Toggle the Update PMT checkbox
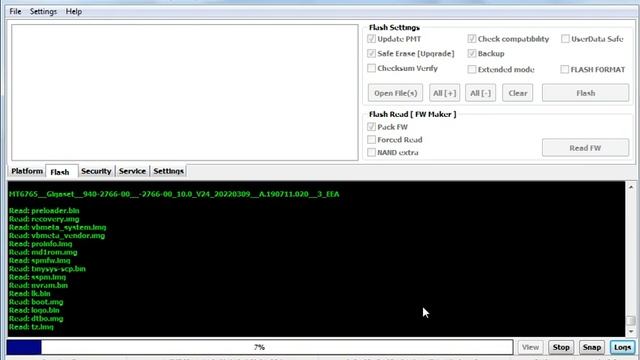Viewport: 640px width, 360px height. (x=371, y=39)
